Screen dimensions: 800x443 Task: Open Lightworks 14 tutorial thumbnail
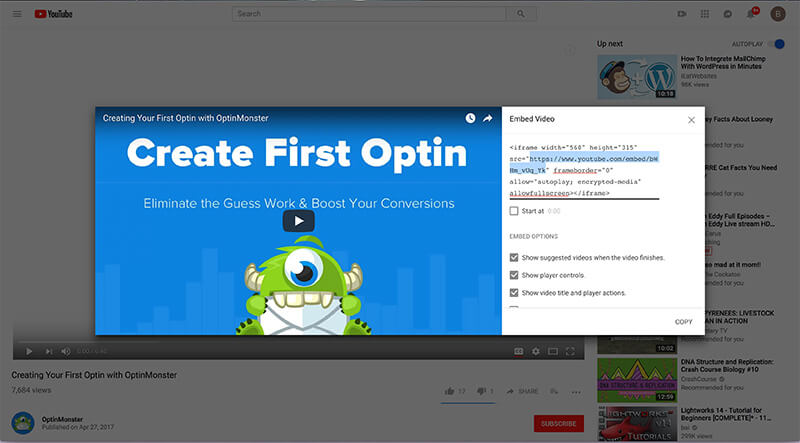(x=637, y=424)
